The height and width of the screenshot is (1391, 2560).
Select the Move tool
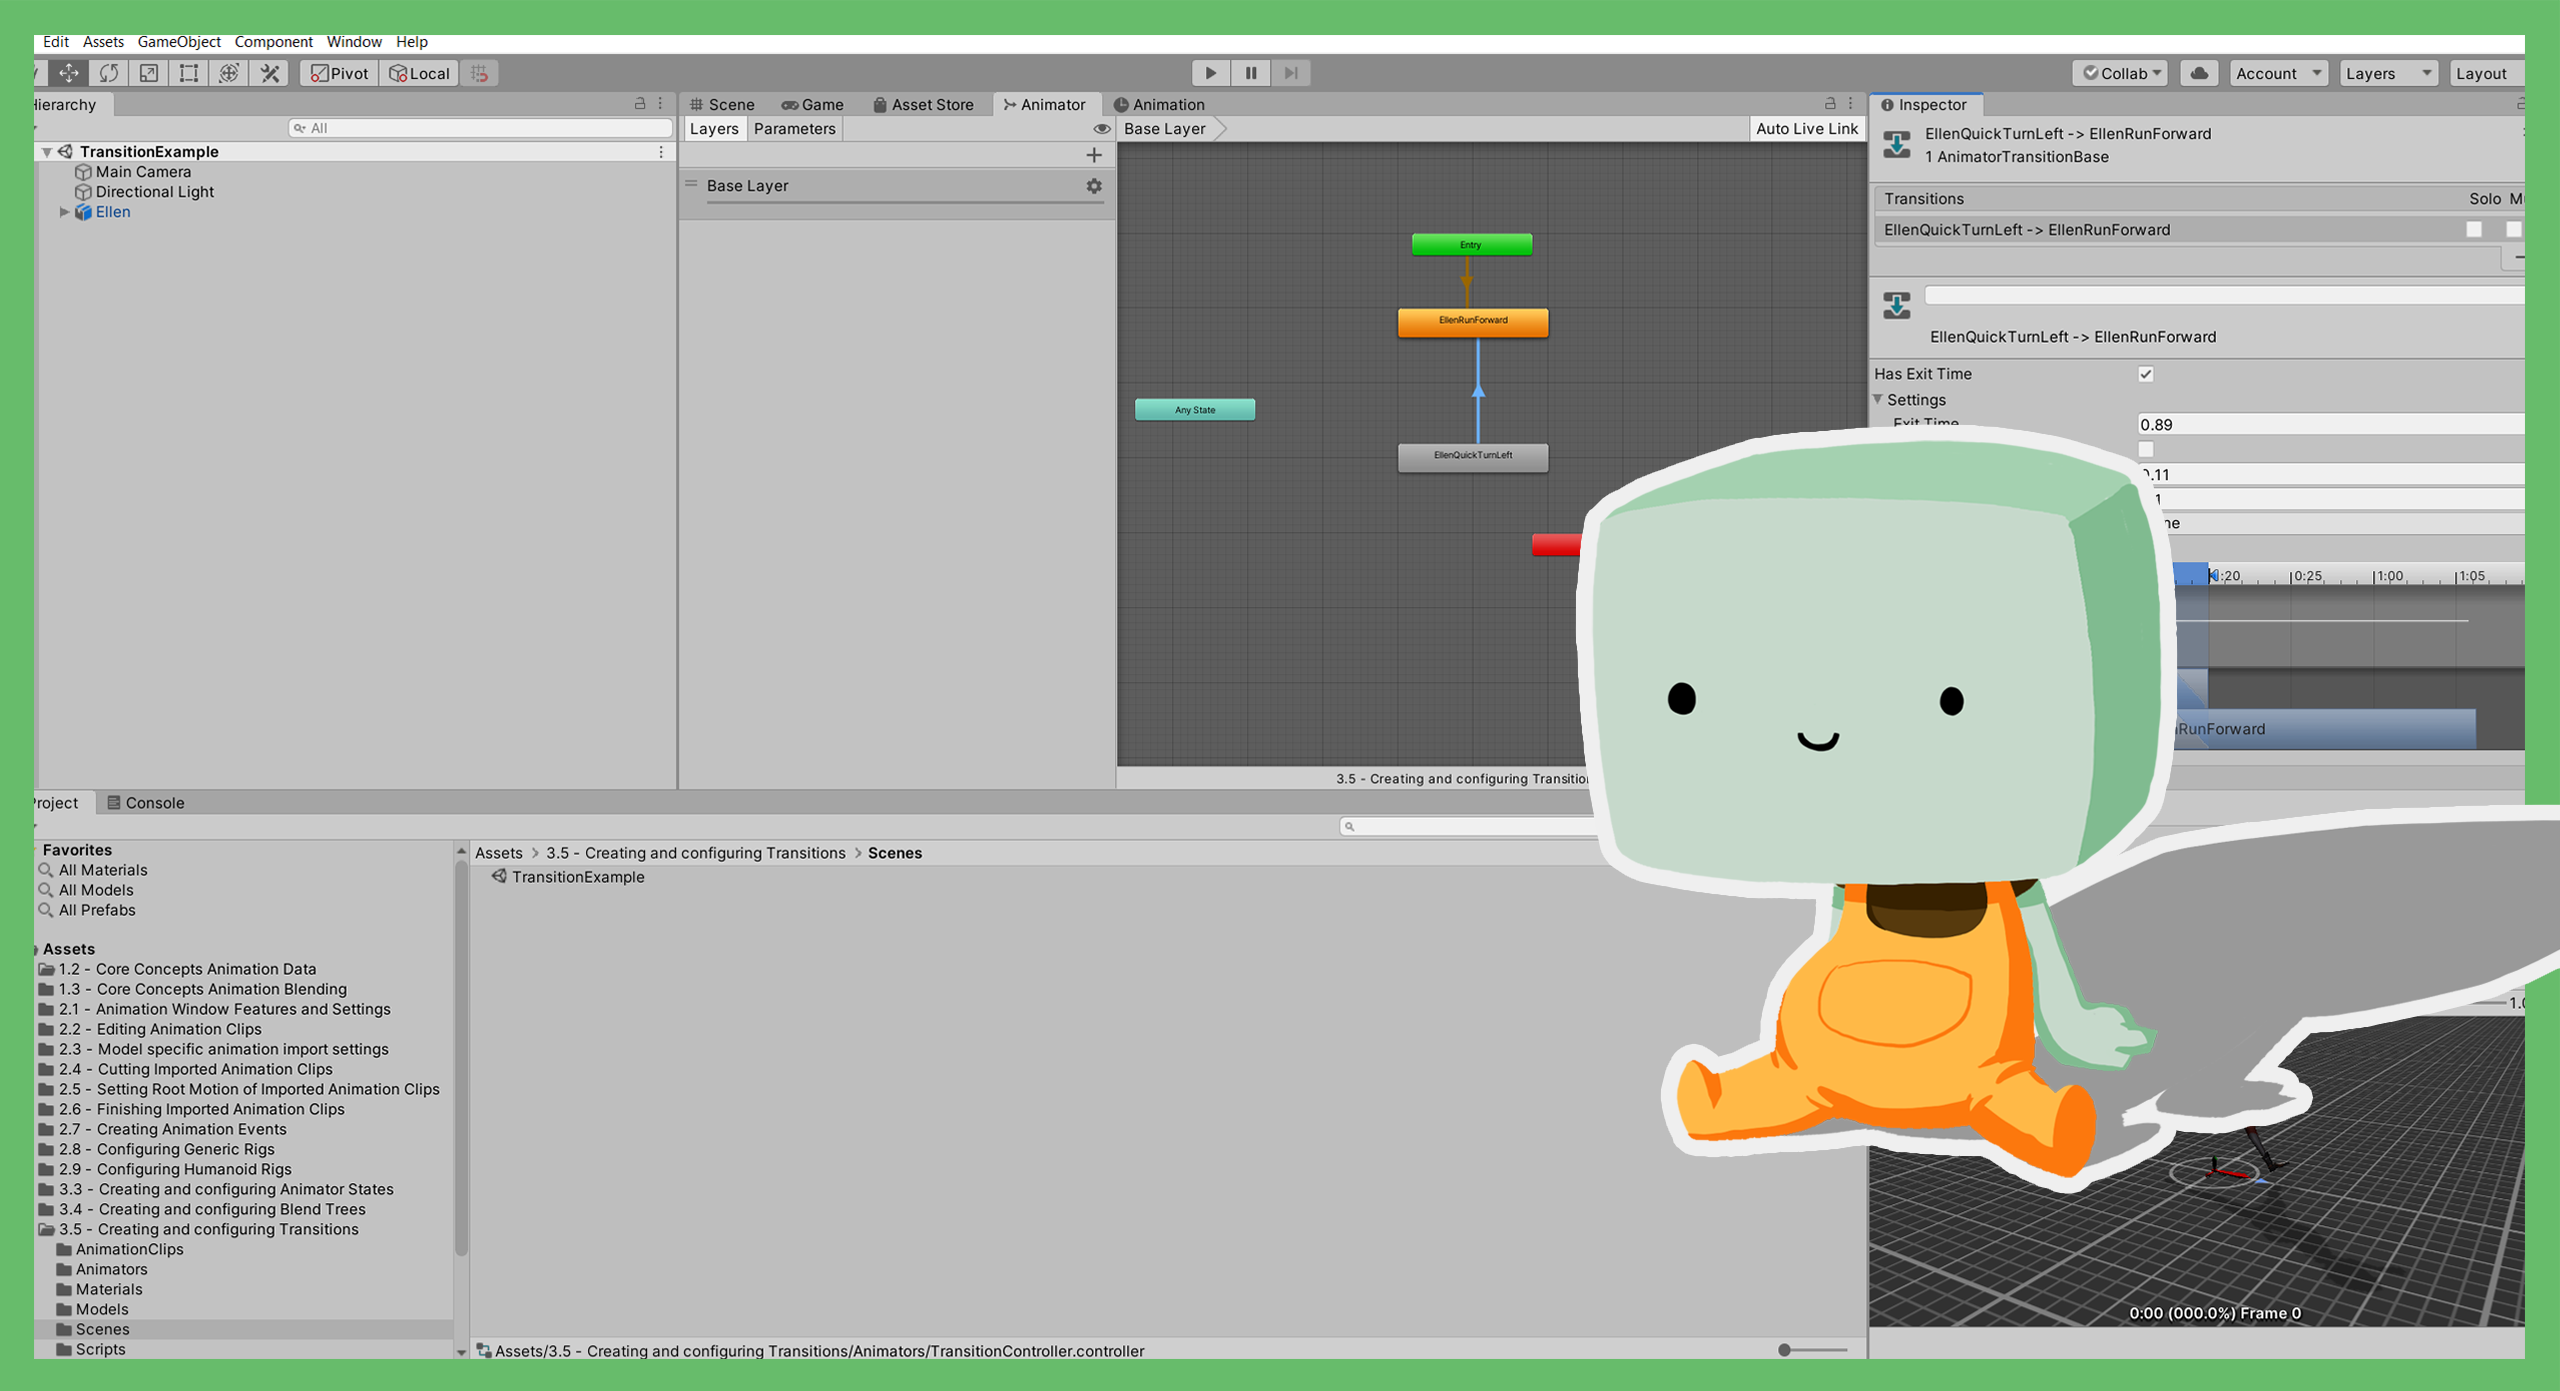pyautogui.click(x=68, y=72)
